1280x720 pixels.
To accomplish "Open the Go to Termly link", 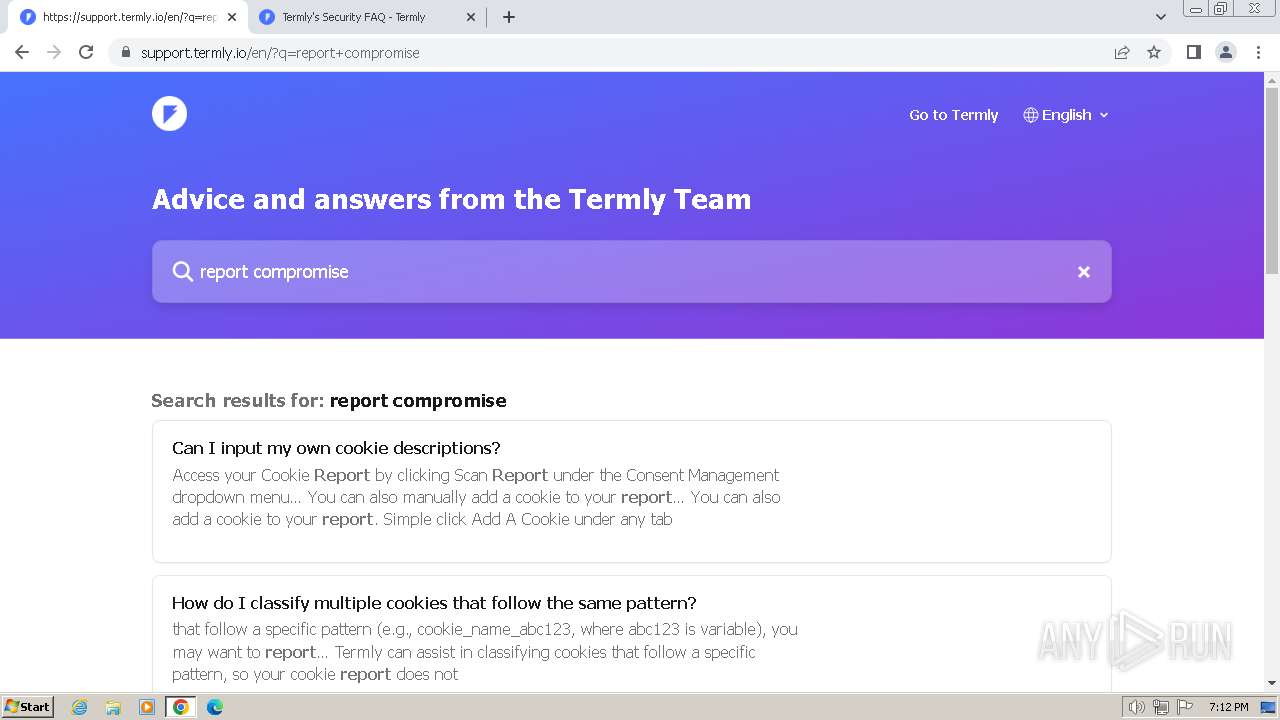I will pos(953,115).
